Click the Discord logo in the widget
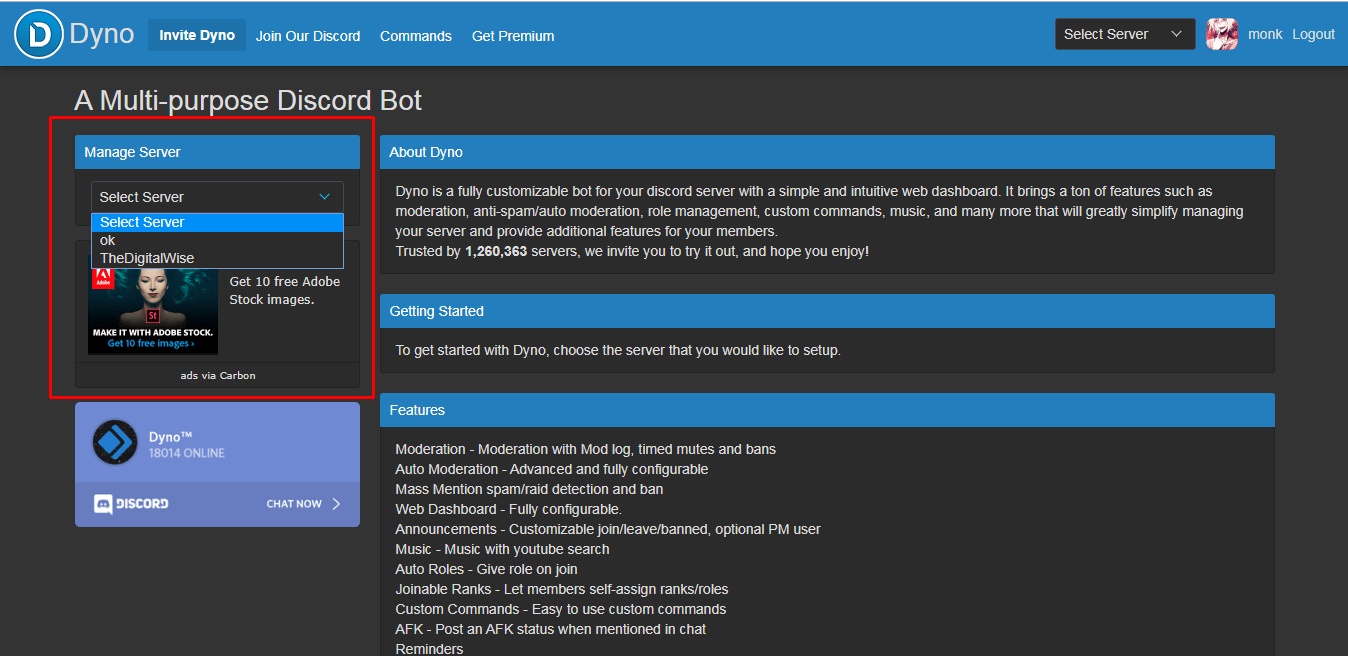 tap(131, 504)
